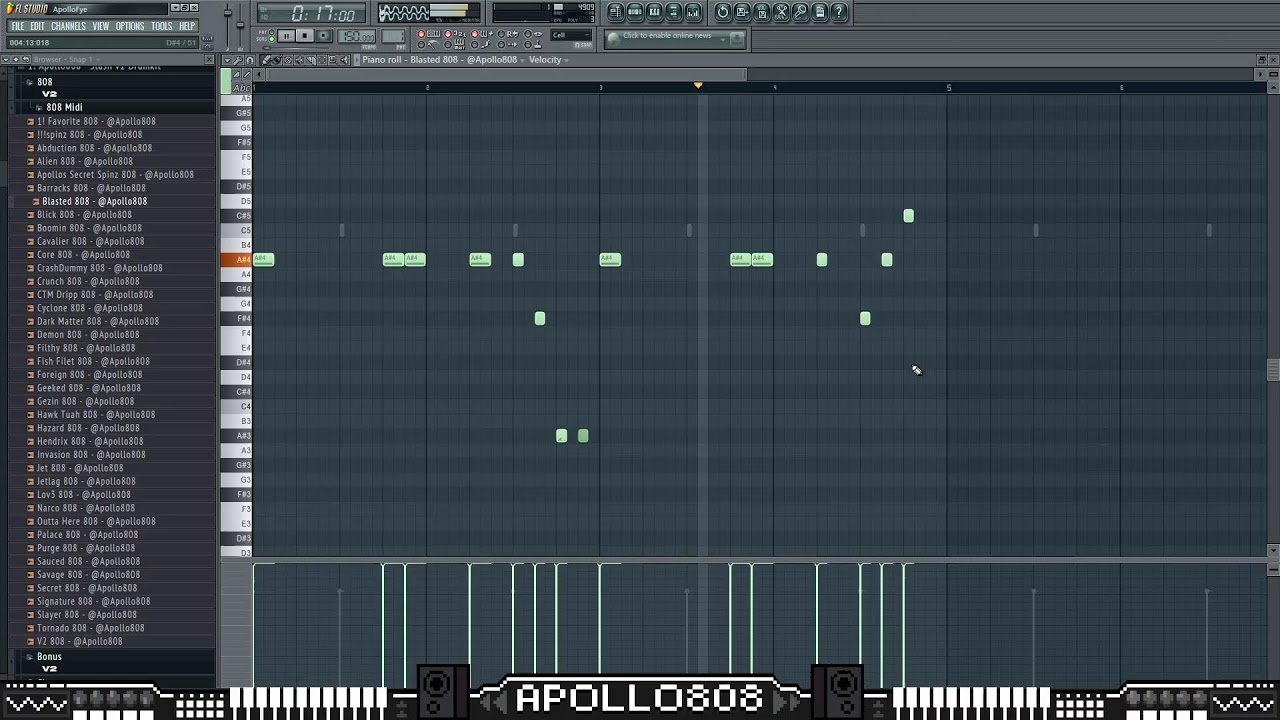The width and height of the screenshot is (1280, 720).
Task: Click the save project icon
Action: [x=742, y=12]
